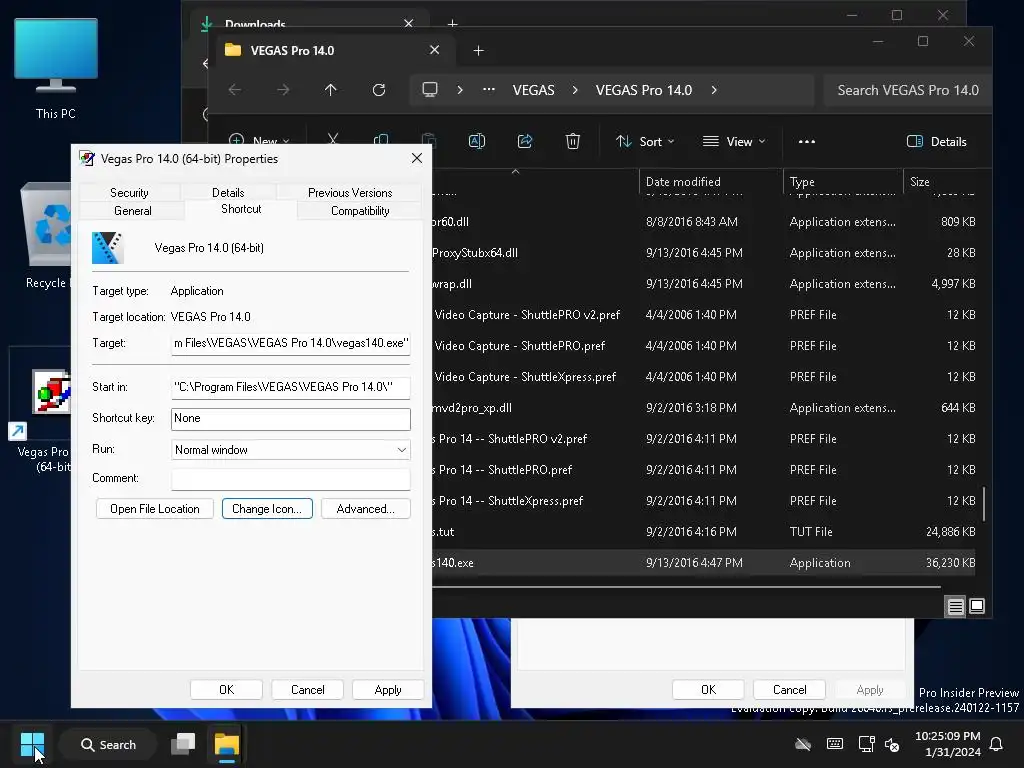This screenshot has width=1024, height=768.
Task: Click the Search VEGAS Pro 14.0 box
Action: point(908,90)
